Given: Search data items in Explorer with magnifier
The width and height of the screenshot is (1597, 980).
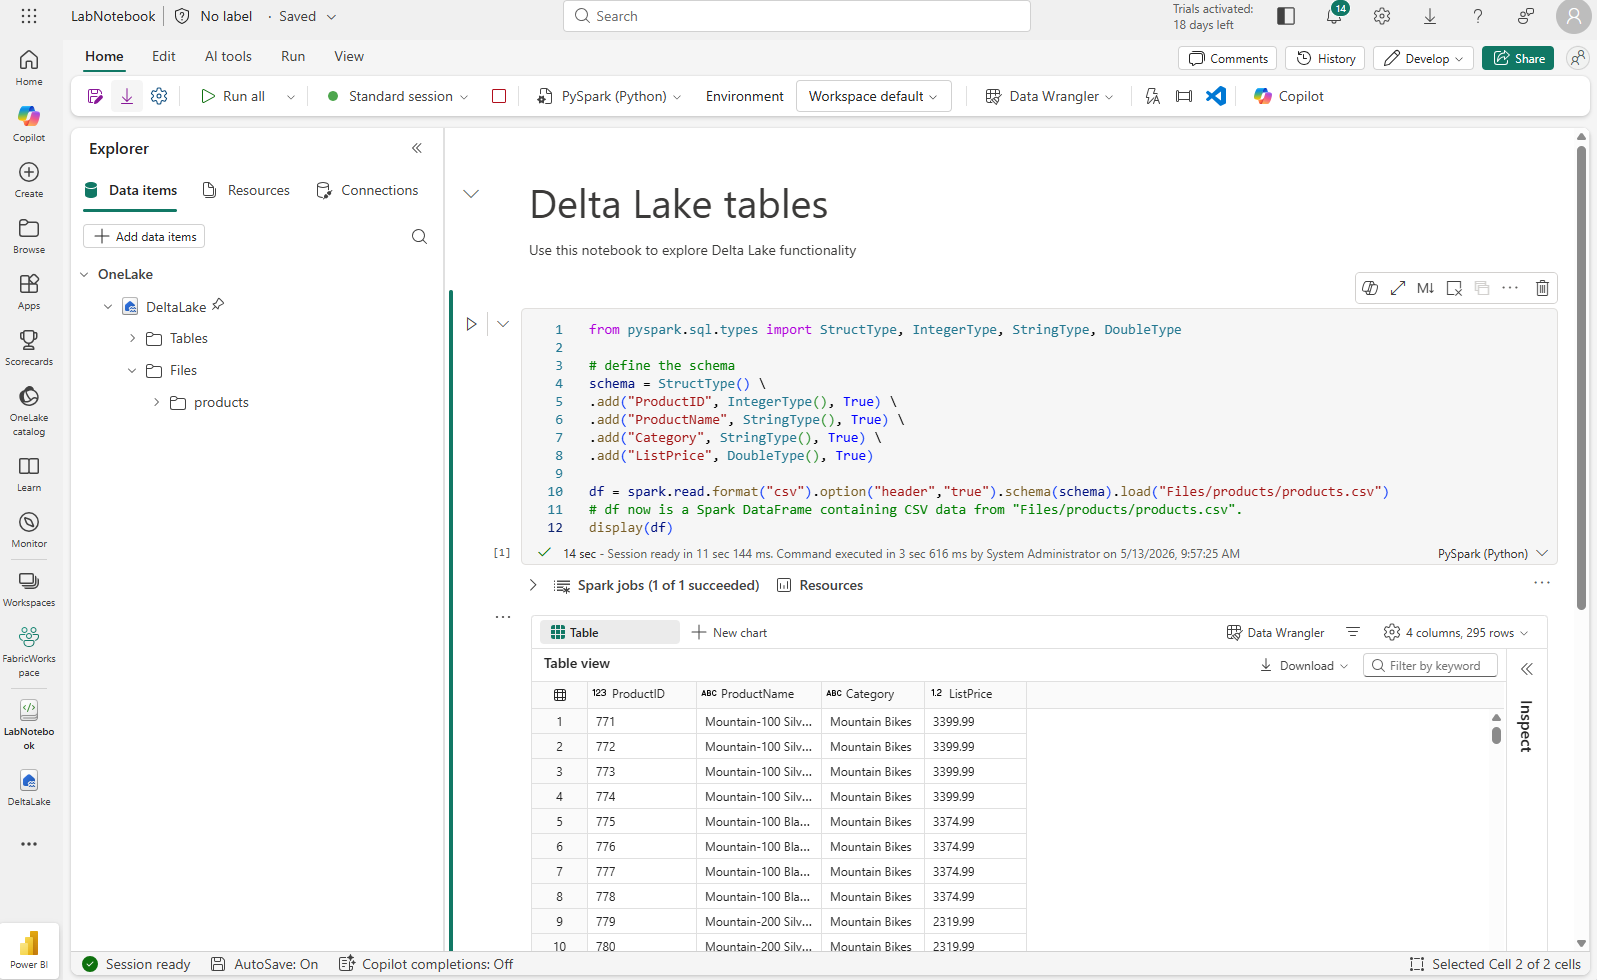Looking at the screenshot, I should (419, 237).
